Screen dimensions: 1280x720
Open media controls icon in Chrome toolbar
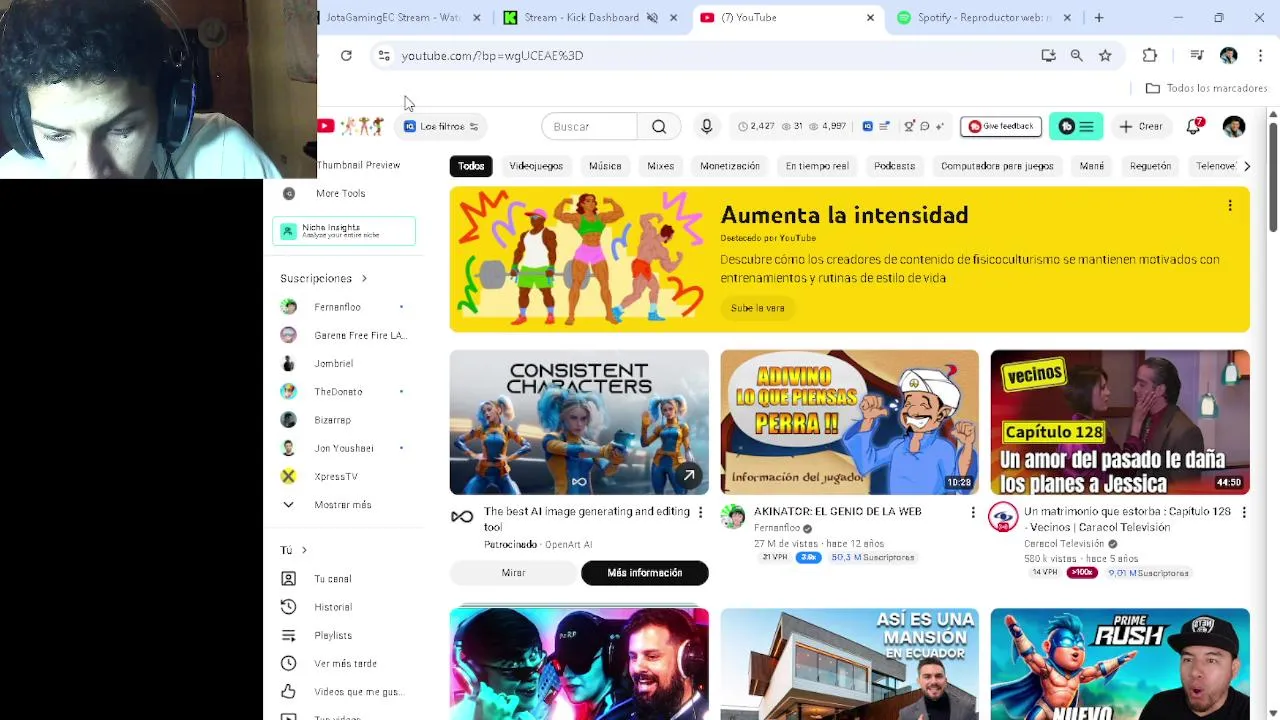coord(1197,56)
